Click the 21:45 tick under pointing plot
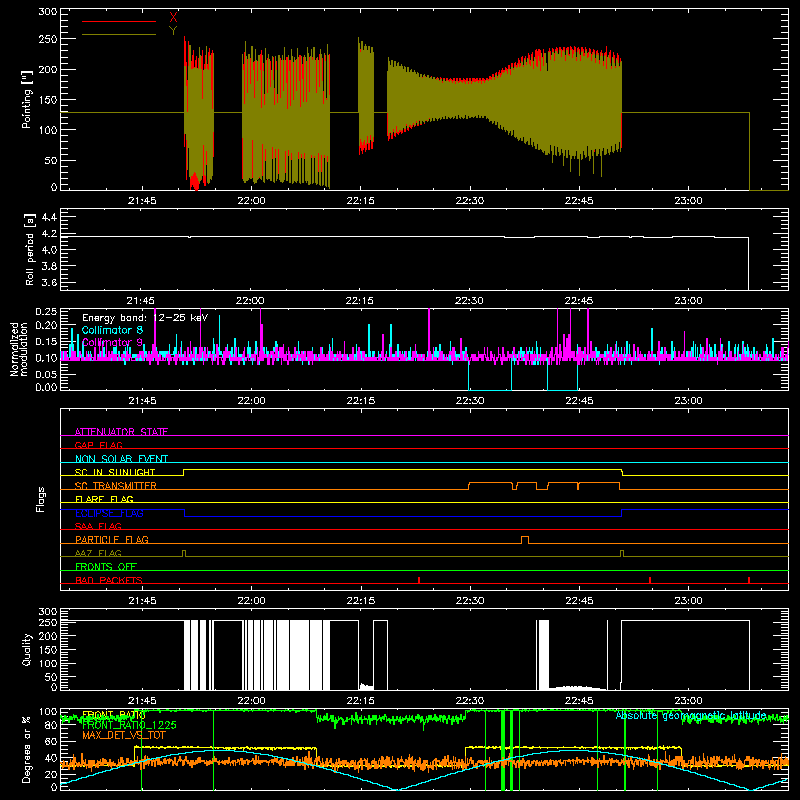Viewport: 800px width, 800px height. pos(142,201)
